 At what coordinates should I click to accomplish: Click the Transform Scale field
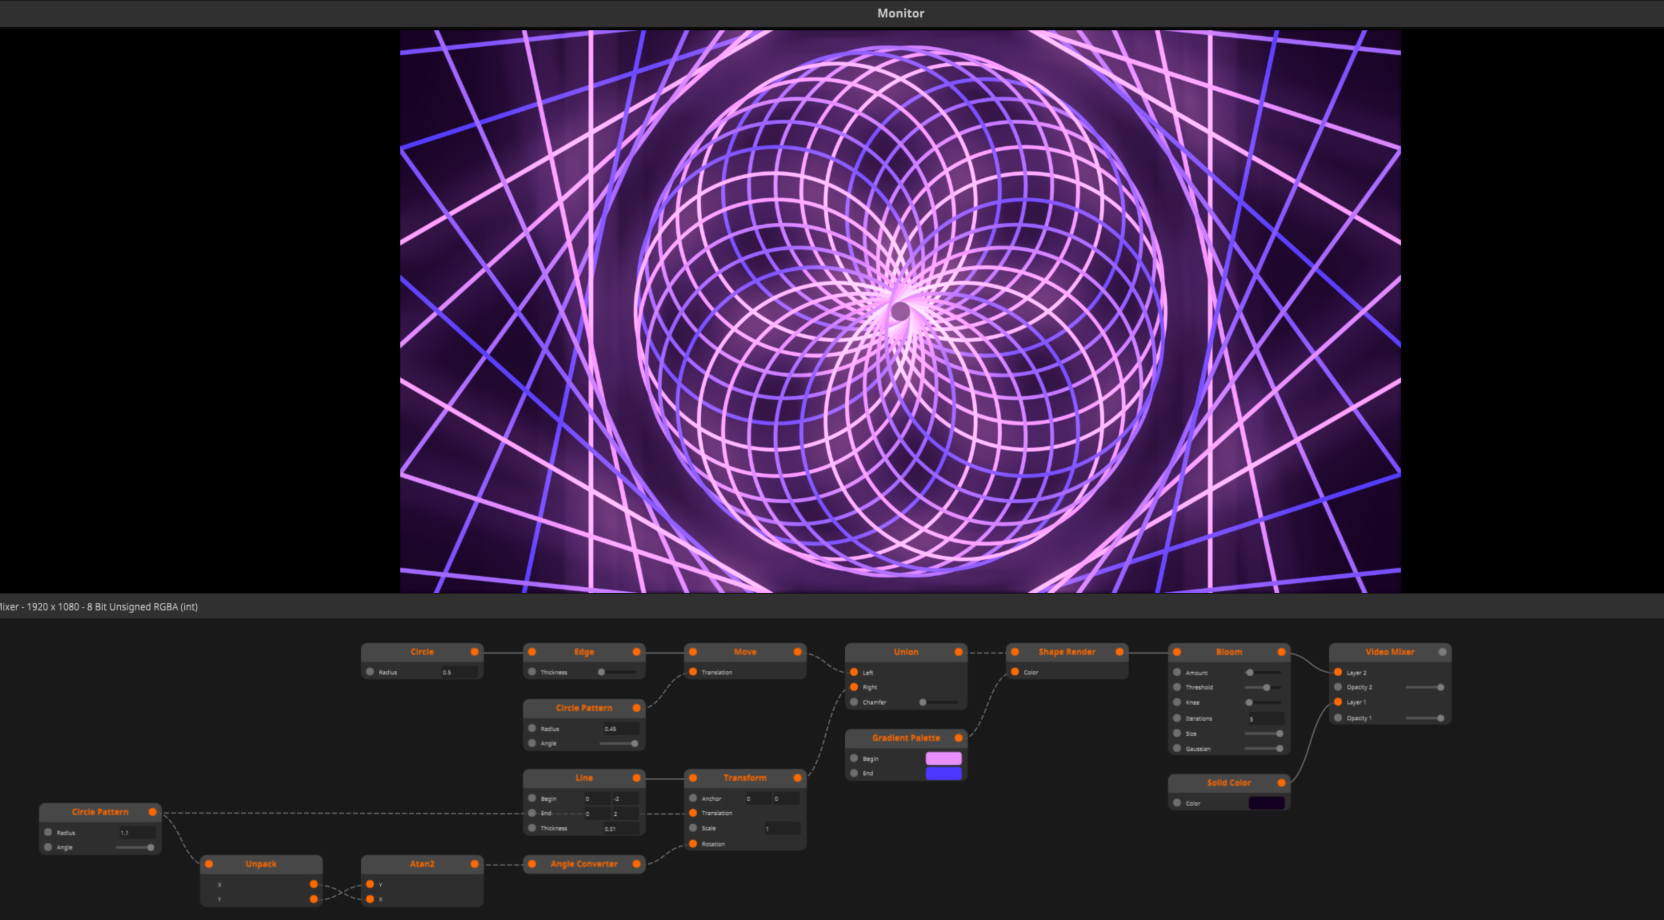click(x=782, y=828)
